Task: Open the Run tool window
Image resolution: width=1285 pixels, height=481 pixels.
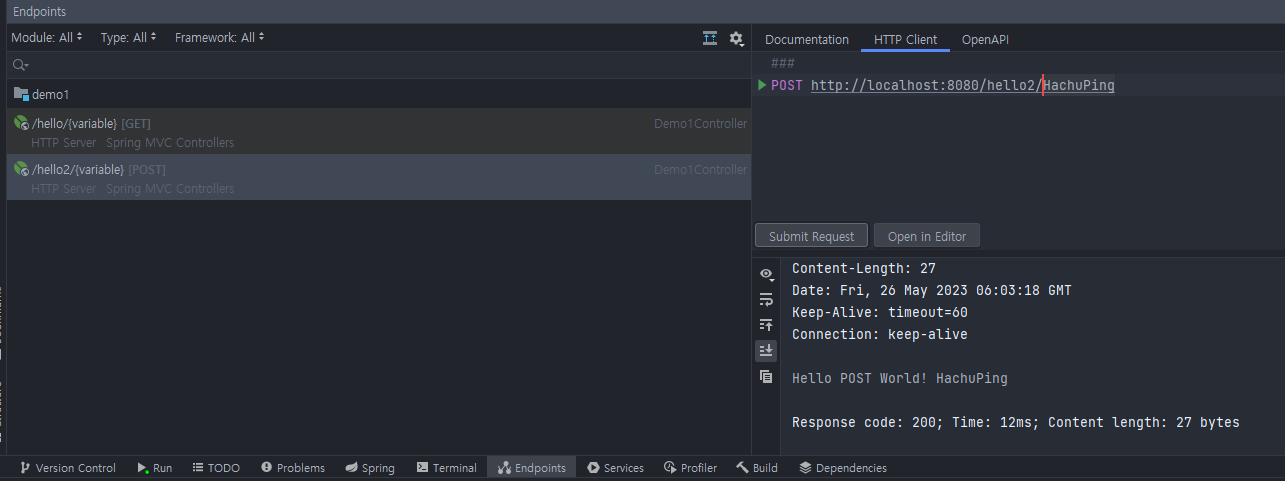Action: [x=155, y=467]
